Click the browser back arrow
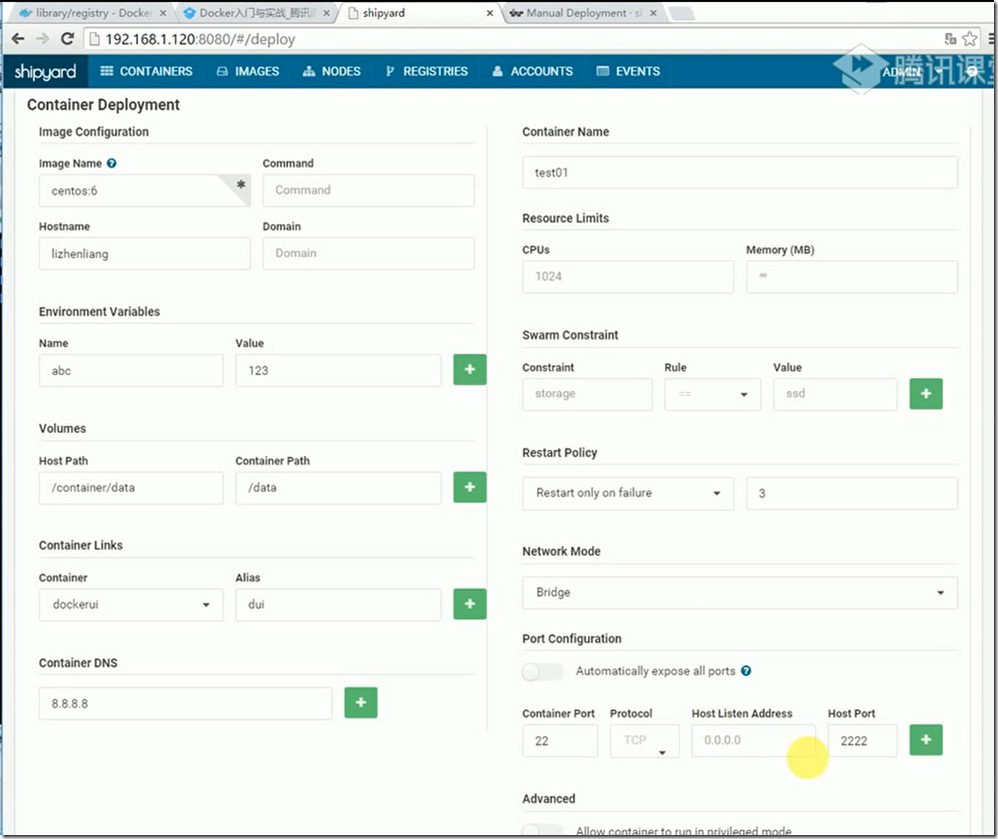Screen dimensions: 998x839 (18, 39)
